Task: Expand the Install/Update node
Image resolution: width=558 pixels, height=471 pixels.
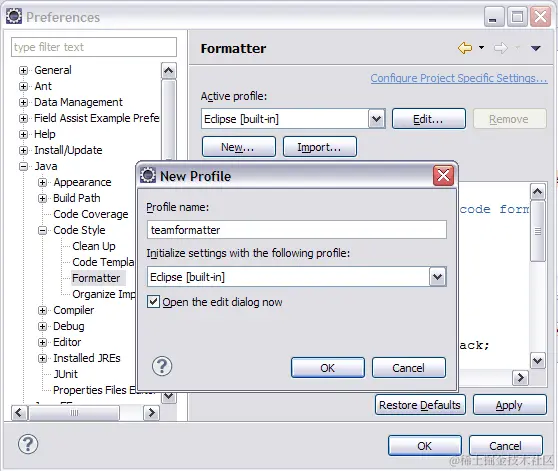Action: [x=23, y=150]
